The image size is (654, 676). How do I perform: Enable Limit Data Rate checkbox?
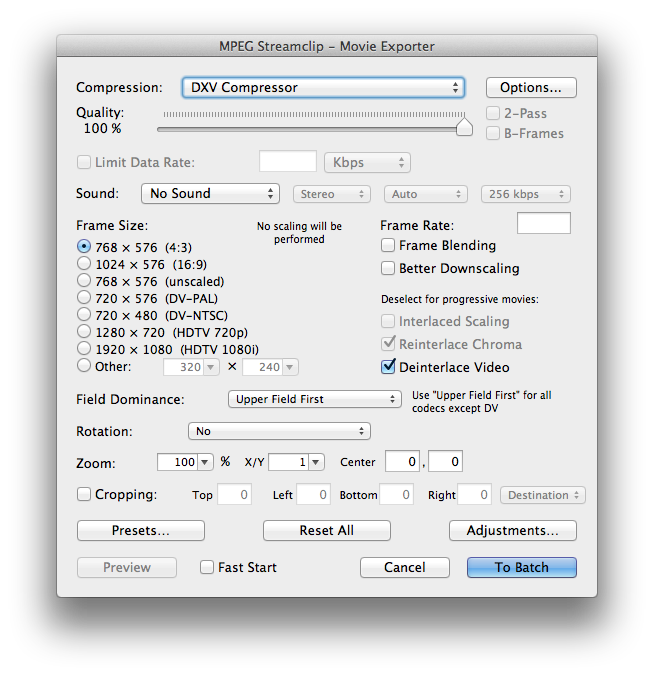coord(84,162)
